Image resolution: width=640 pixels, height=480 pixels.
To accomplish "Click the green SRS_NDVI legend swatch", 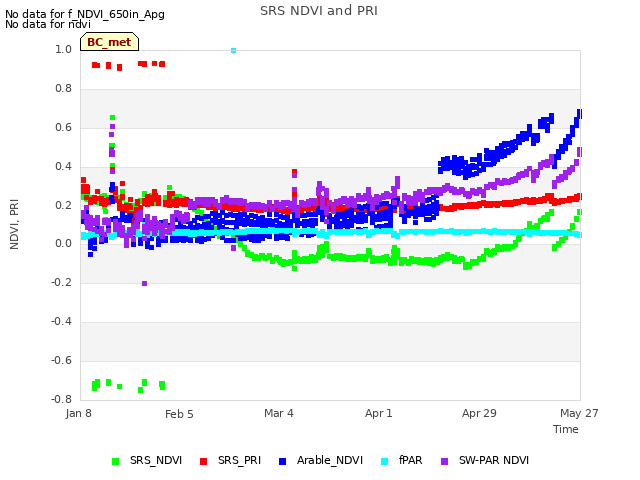I will coord(116,461).
